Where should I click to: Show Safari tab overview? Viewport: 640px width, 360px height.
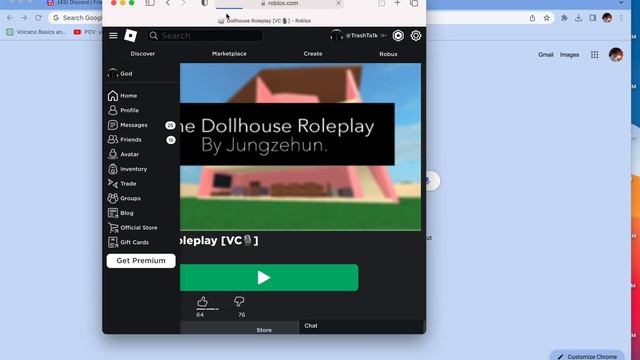coord(414,3)
